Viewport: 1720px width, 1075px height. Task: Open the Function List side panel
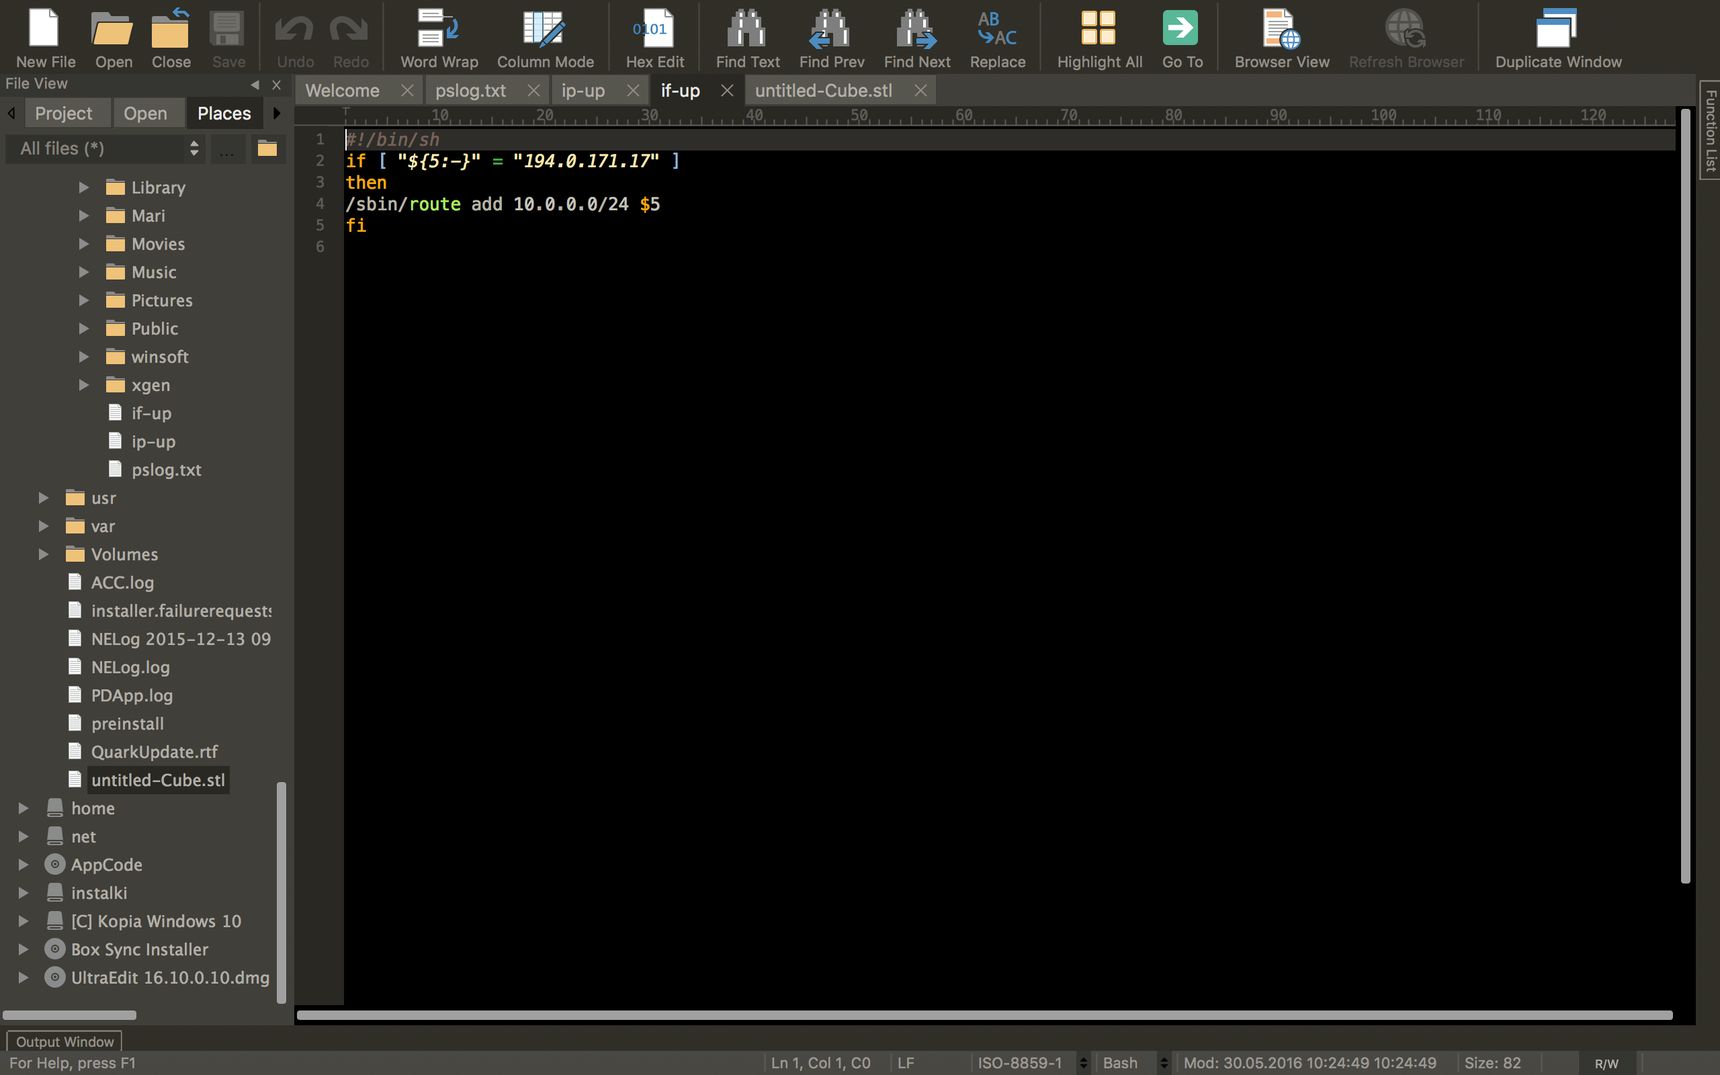click(1709, 130)
